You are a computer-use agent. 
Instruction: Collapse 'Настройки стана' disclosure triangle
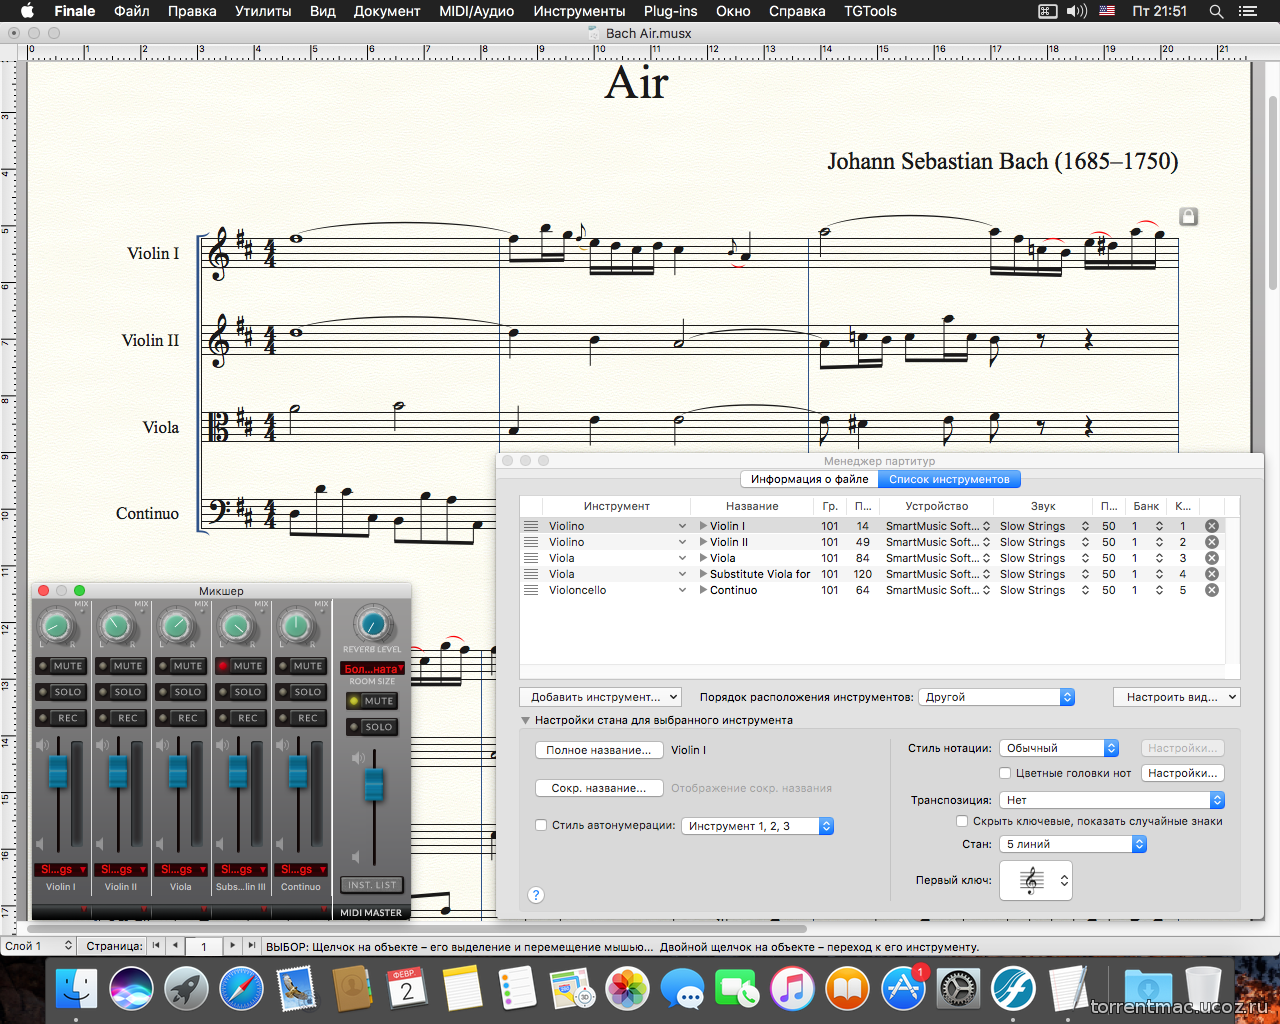(x=525, y=720)
